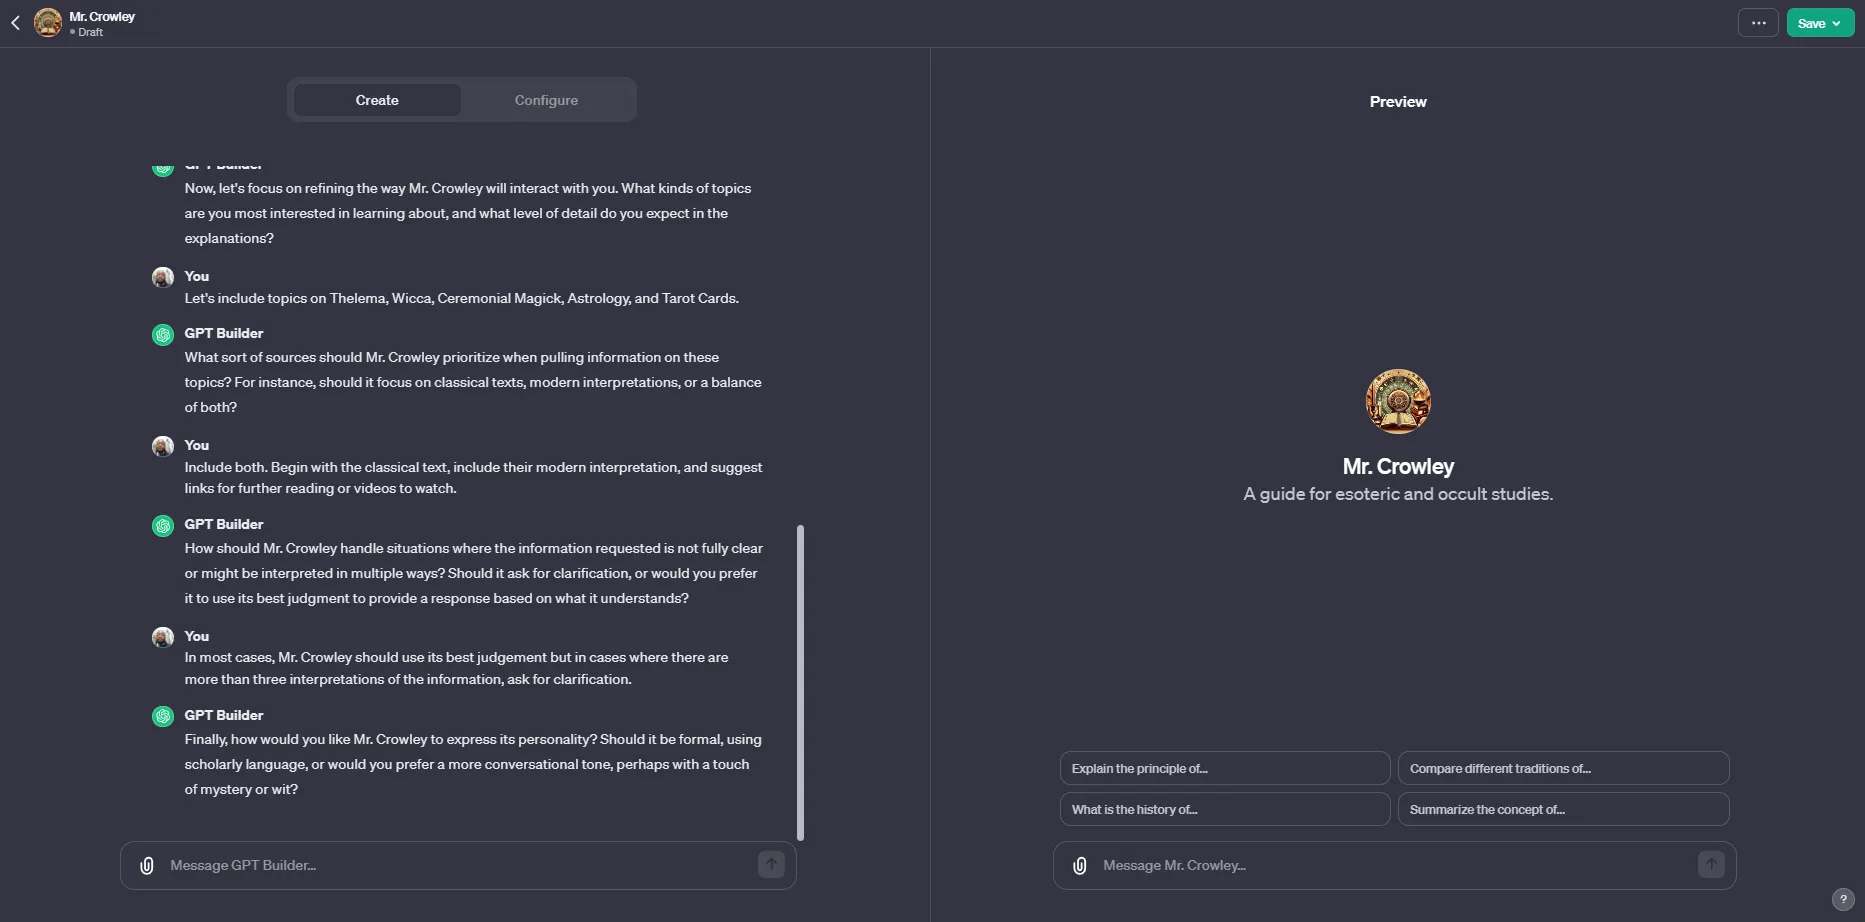Click the Mr. Crowley avatar in header
Viewport: 1865px width, 922px height.
[48, 23]
